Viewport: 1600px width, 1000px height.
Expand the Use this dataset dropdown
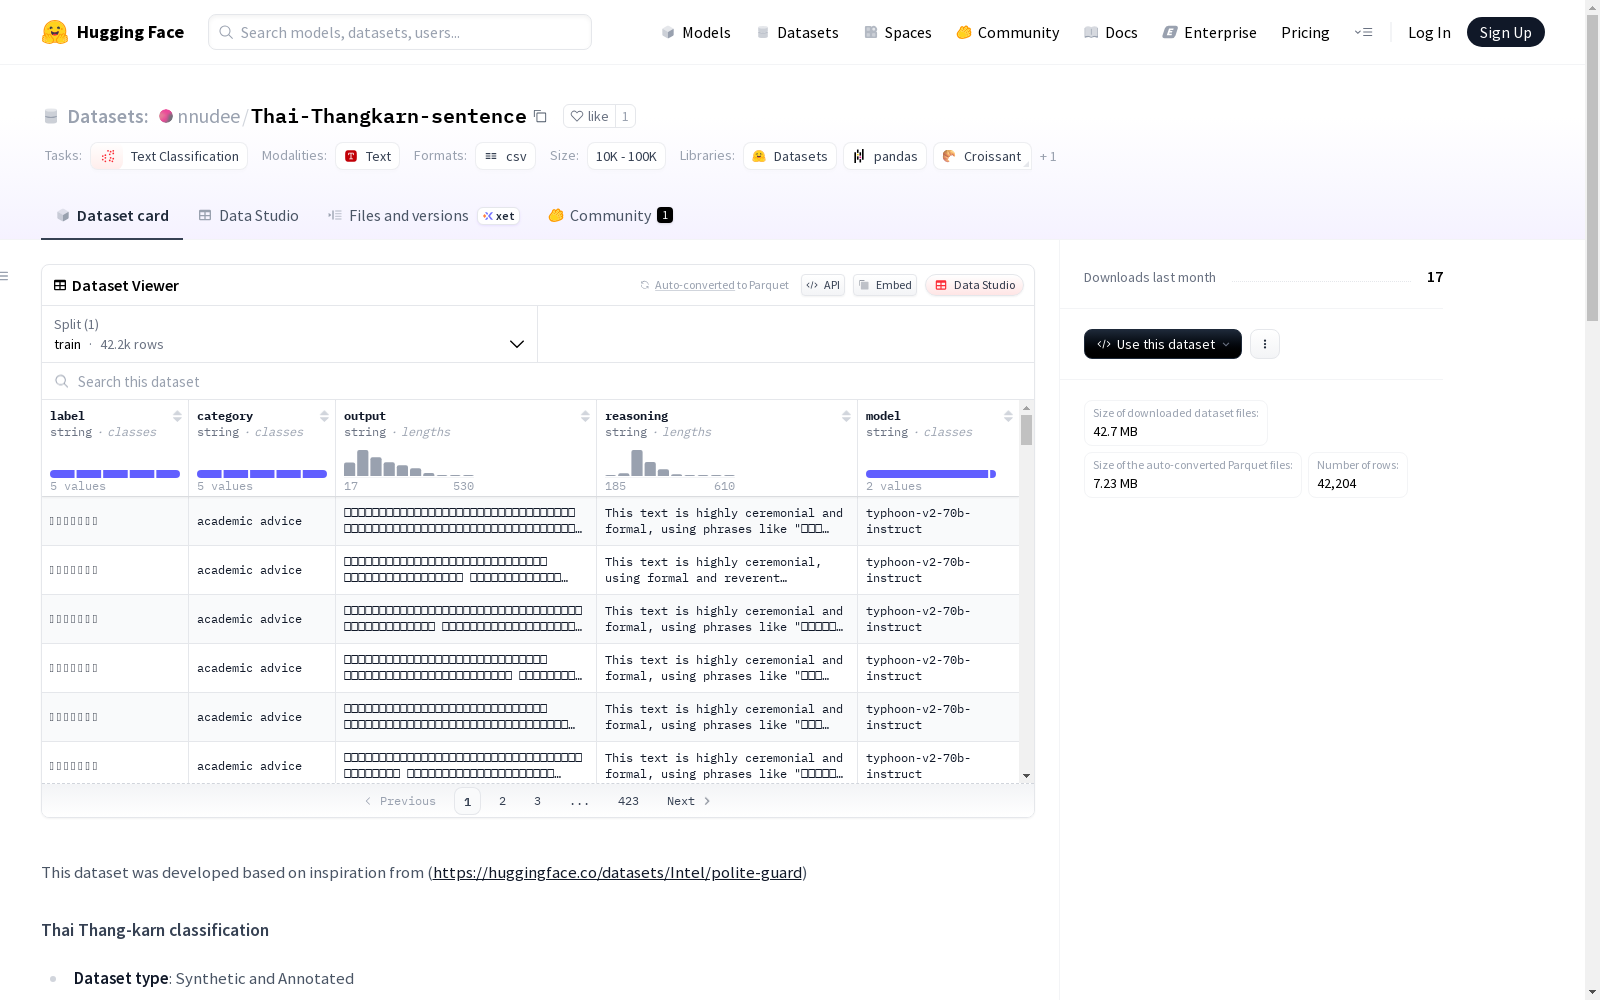[x=1163, y=344]
